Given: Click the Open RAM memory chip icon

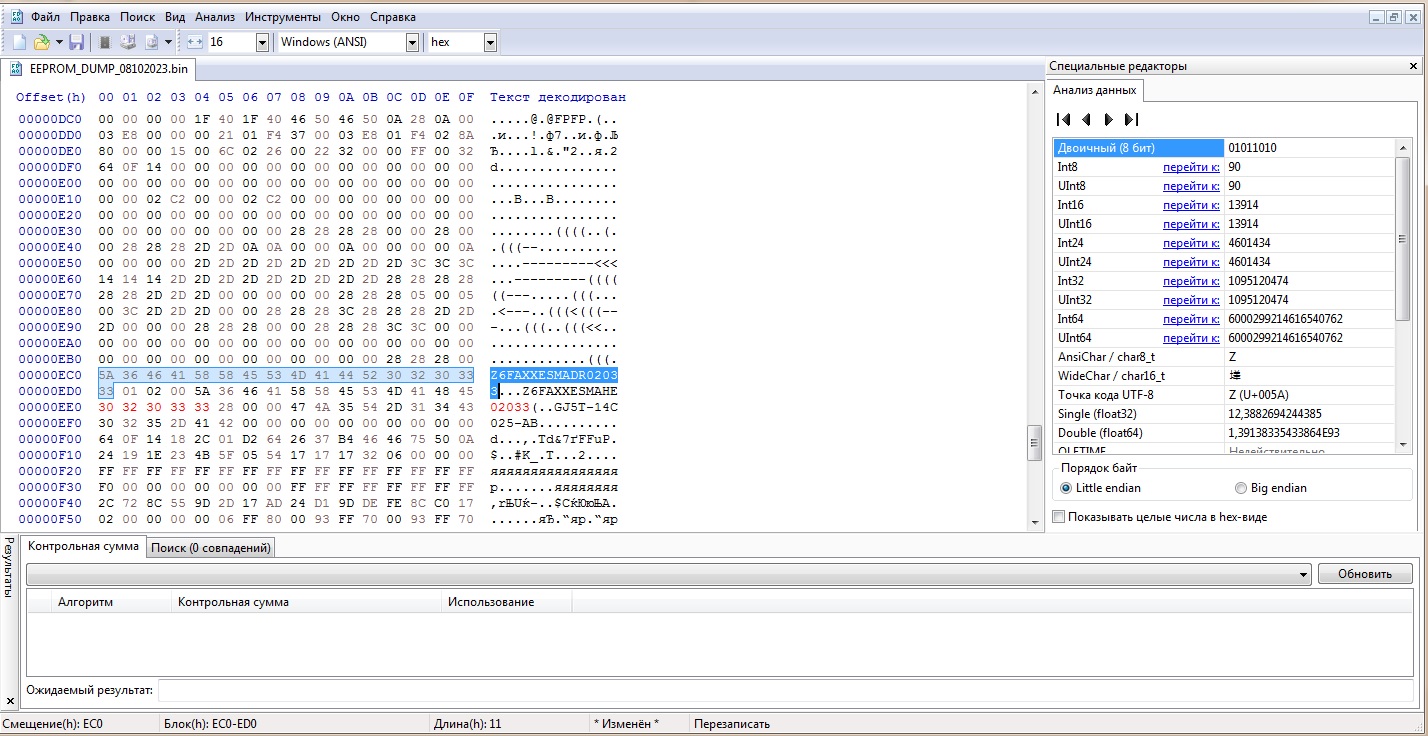Looking at the screenshot, I should (x=105, y=42).
